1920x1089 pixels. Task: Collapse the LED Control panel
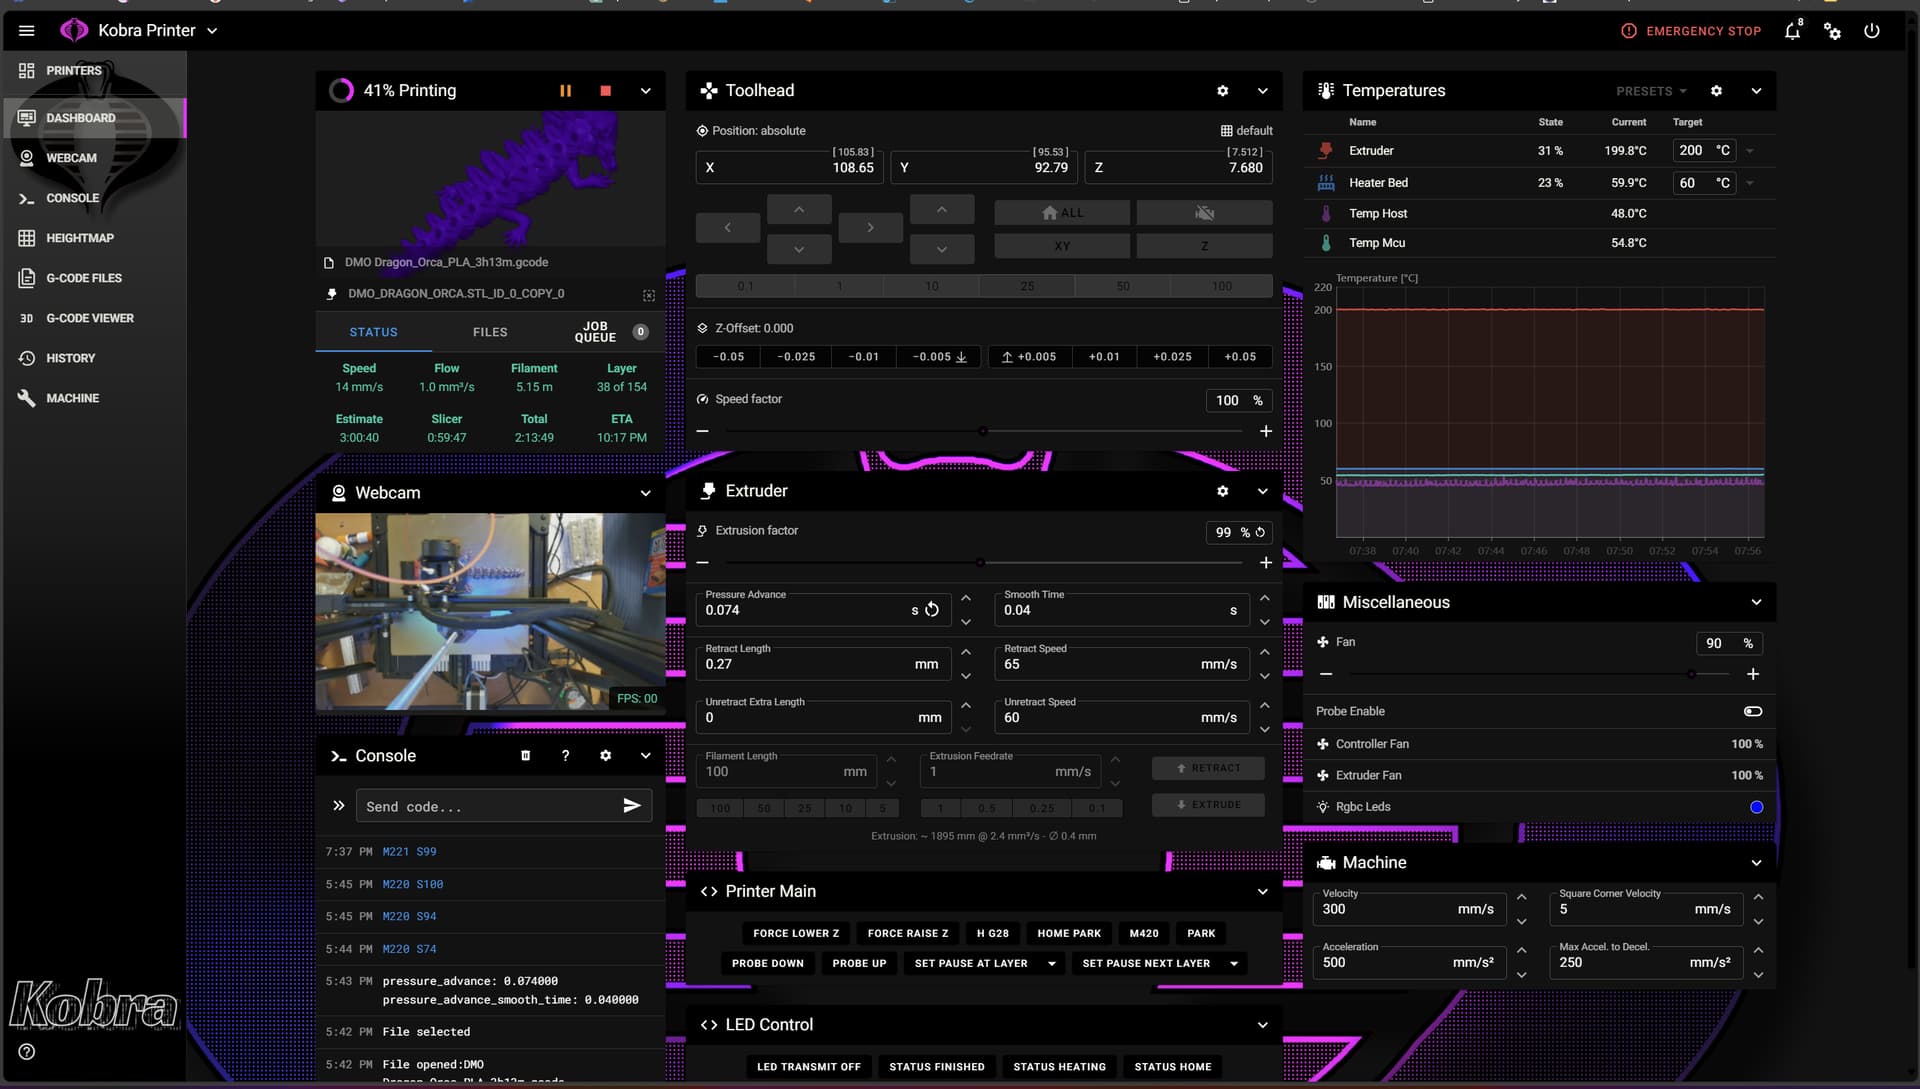(x=1263, y=1025)
